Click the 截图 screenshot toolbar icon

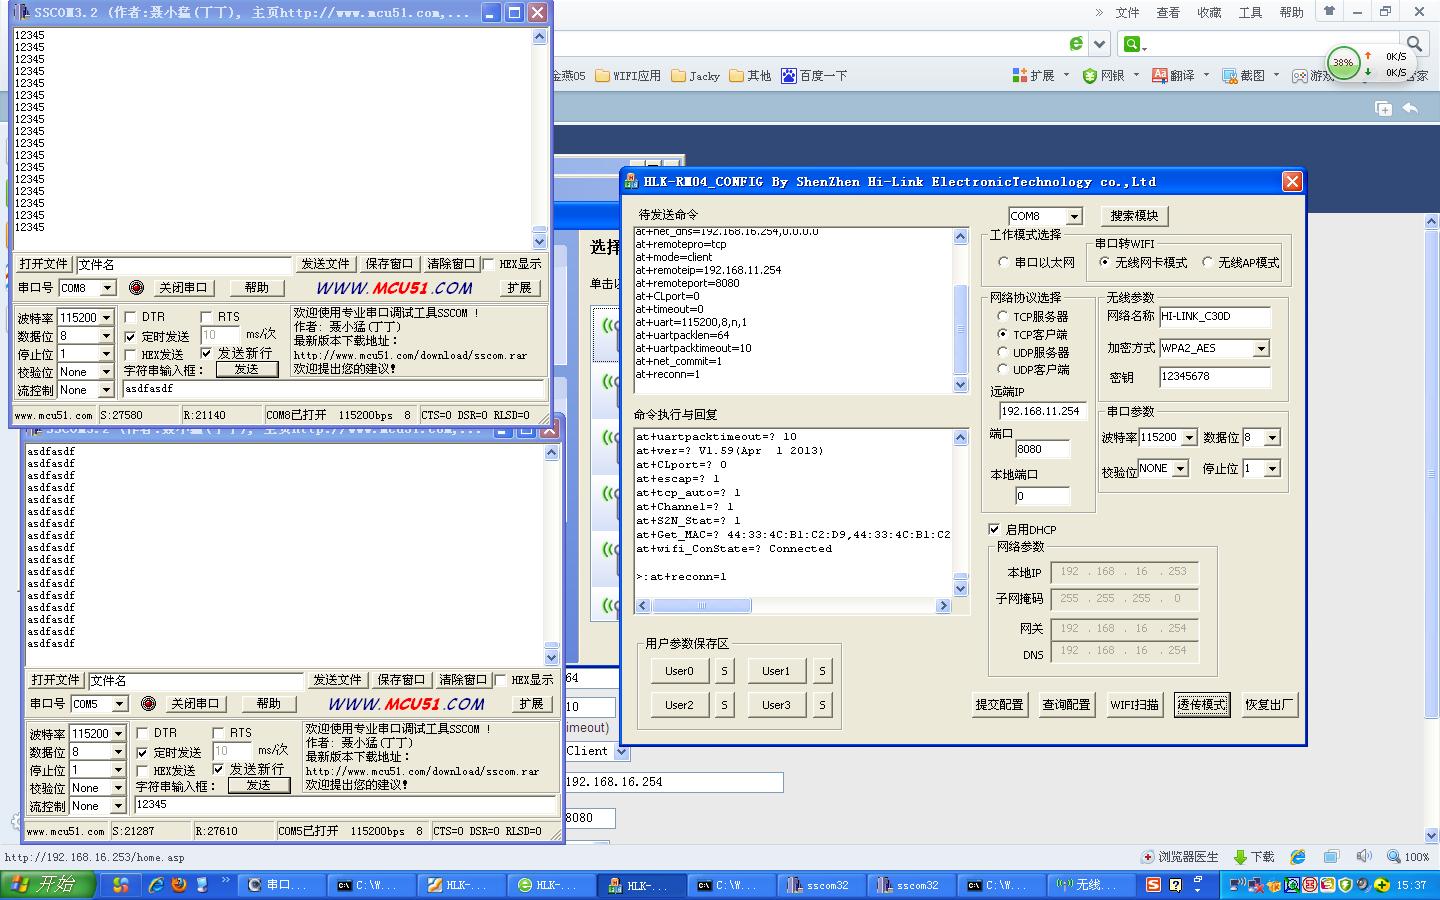pos(1244,75)
